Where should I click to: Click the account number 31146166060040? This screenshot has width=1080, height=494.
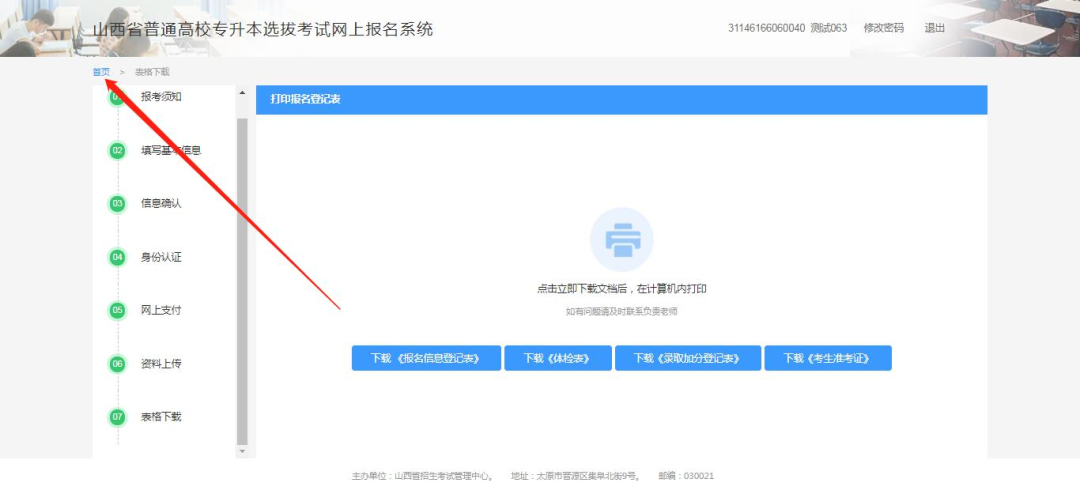click(x=766, y=28)
